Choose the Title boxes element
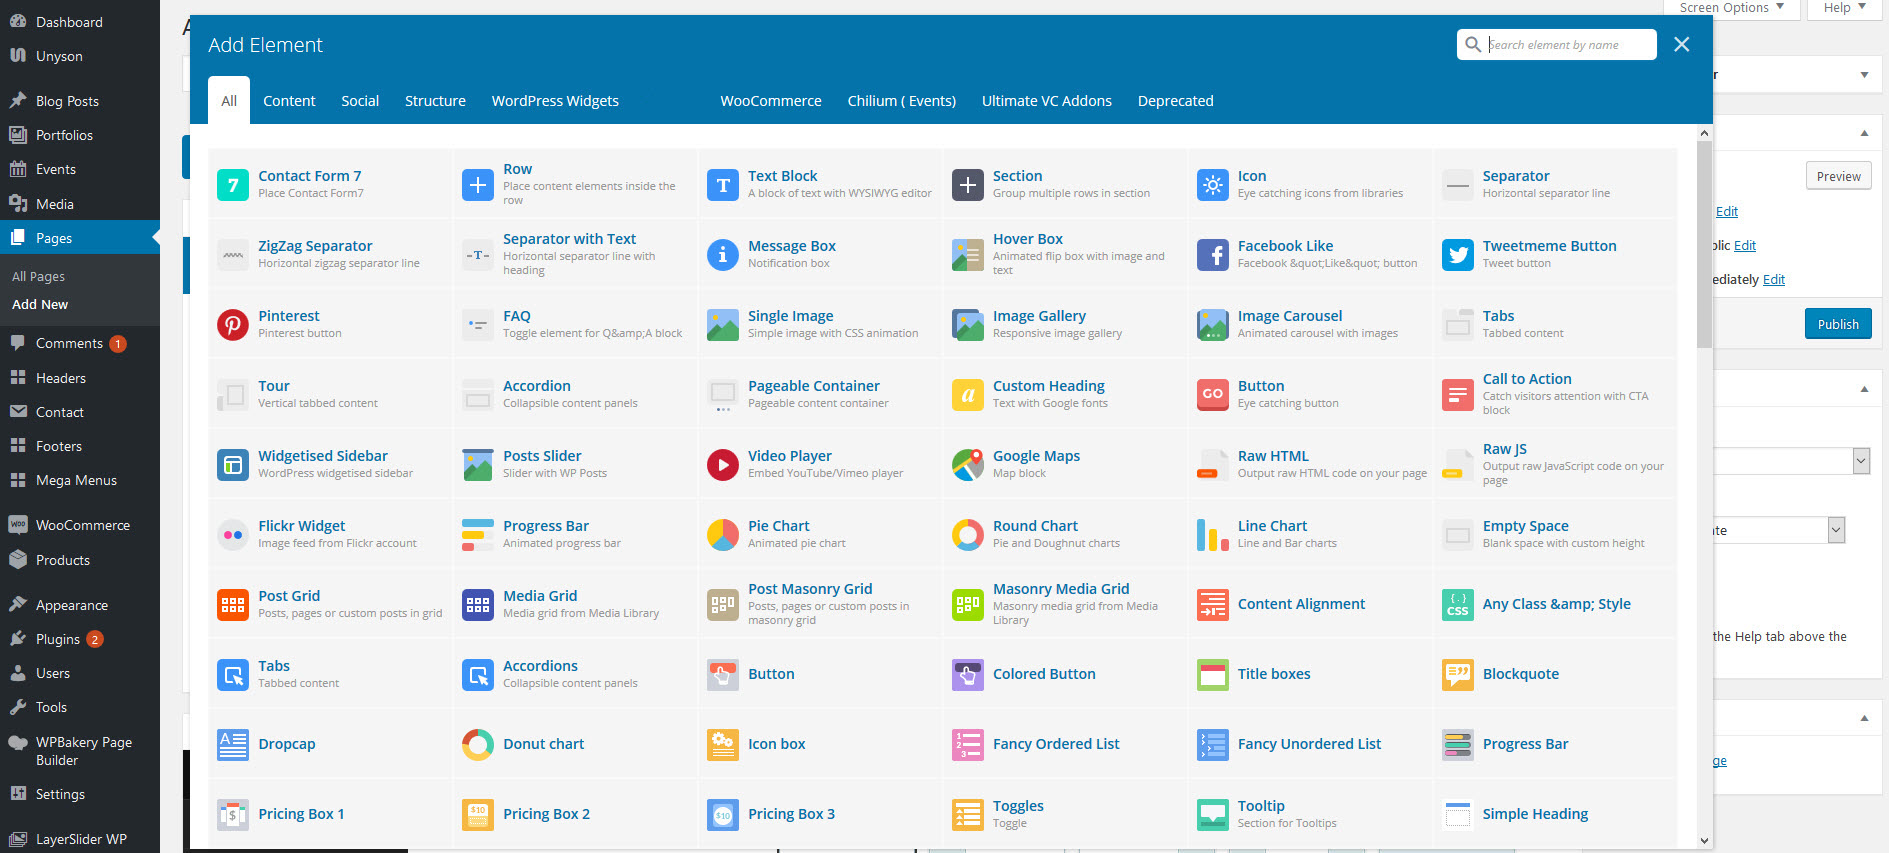Image resolution: width=1889 pixels, height=853 pixels. (1310, 675)
